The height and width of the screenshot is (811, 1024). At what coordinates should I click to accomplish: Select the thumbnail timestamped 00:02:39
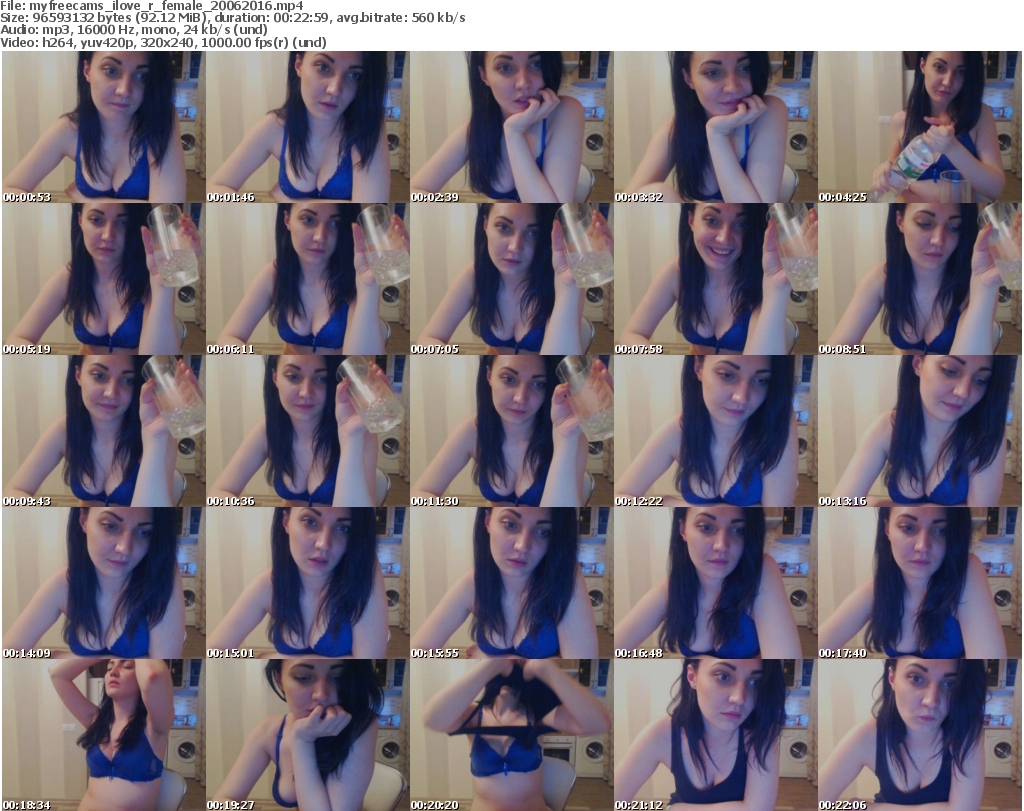511,127
